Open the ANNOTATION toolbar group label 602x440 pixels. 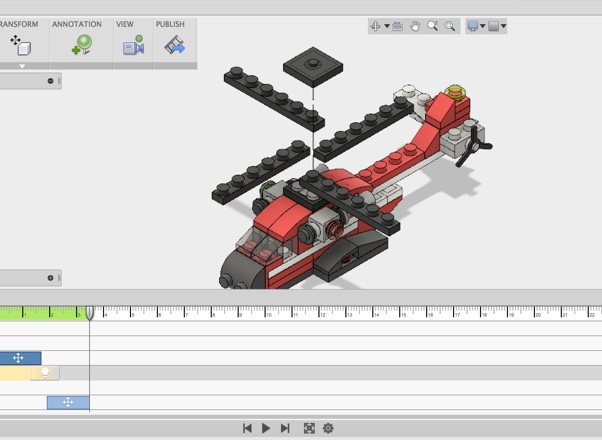pos(77,24)
